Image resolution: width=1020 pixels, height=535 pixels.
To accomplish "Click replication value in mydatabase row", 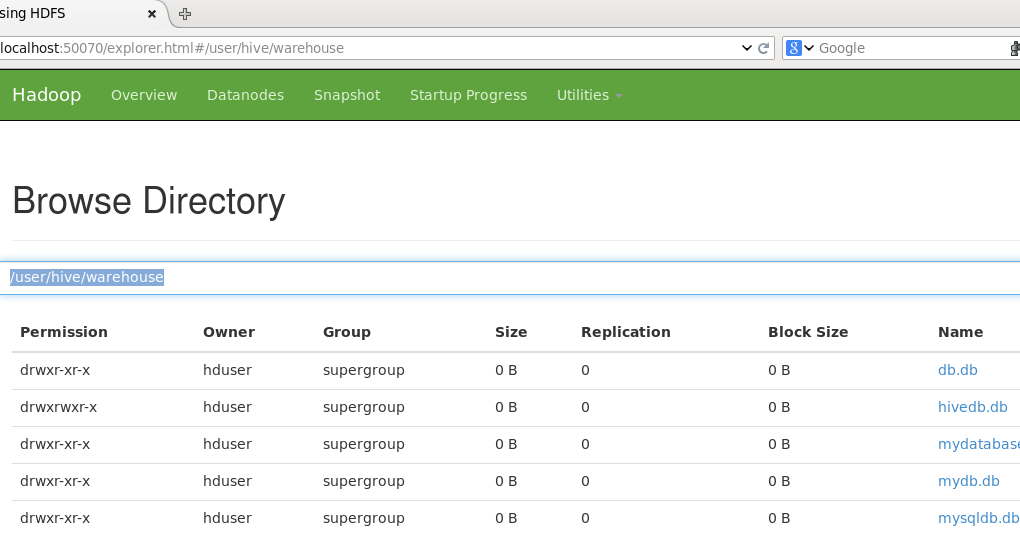I will (x=585, y=445).
